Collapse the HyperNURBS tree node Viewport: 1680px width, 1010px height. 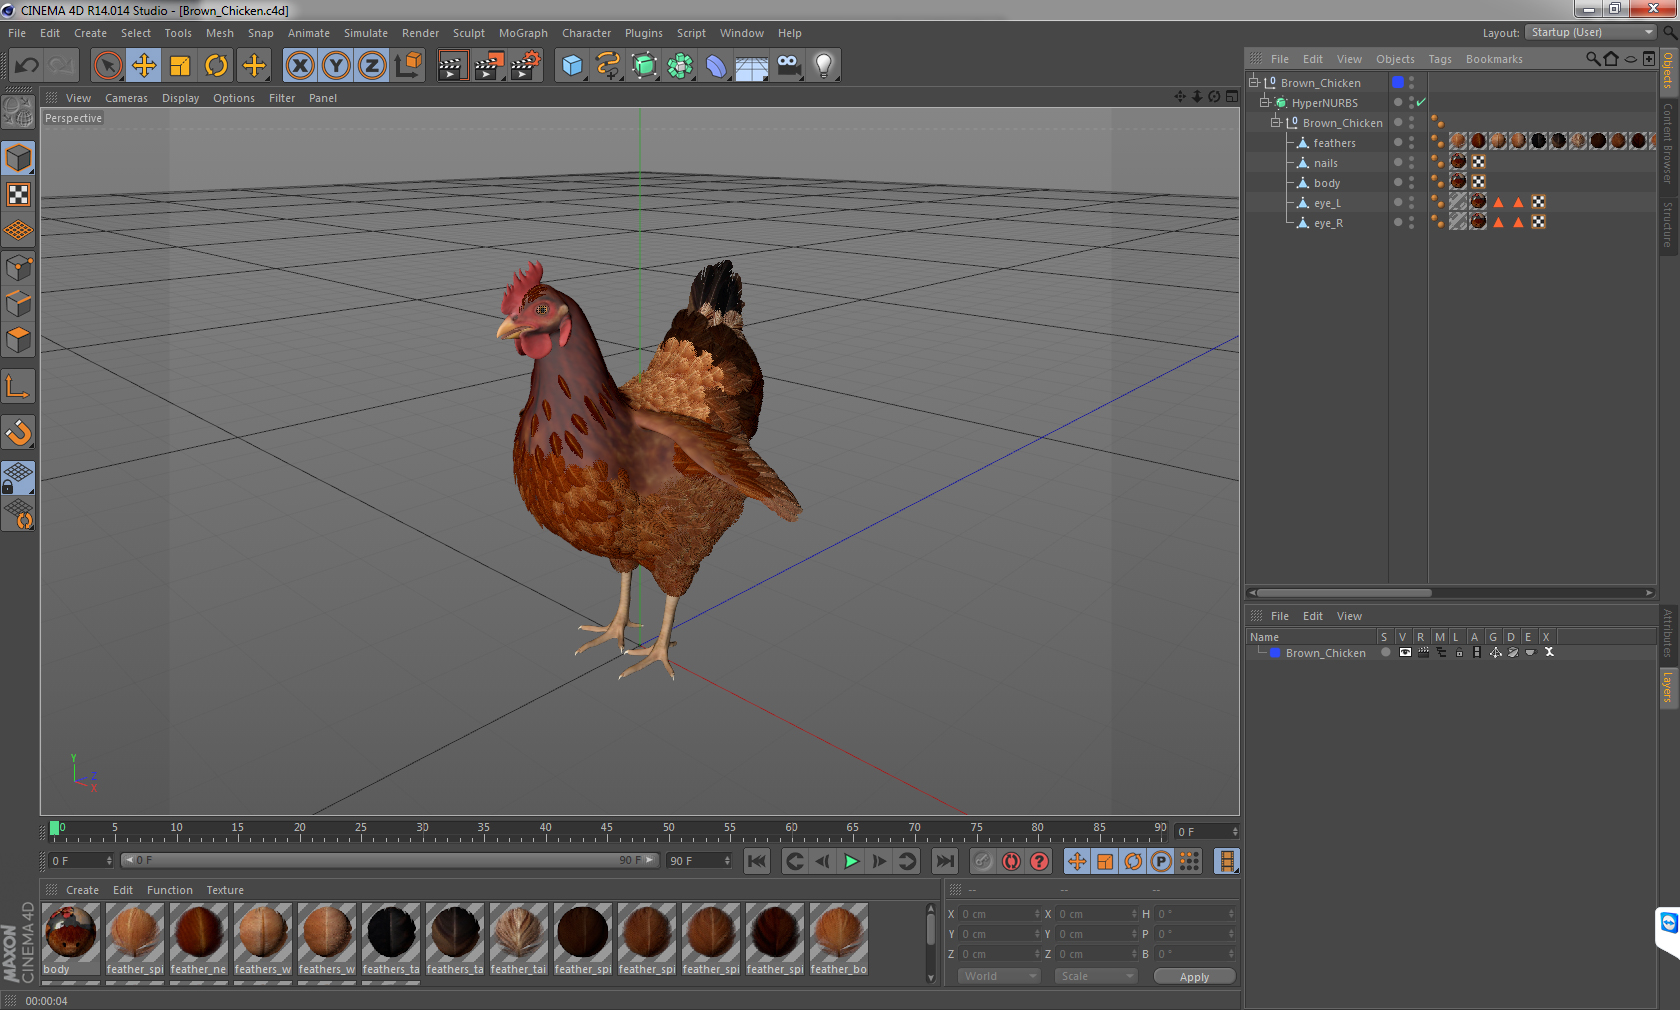(1265, 102)
